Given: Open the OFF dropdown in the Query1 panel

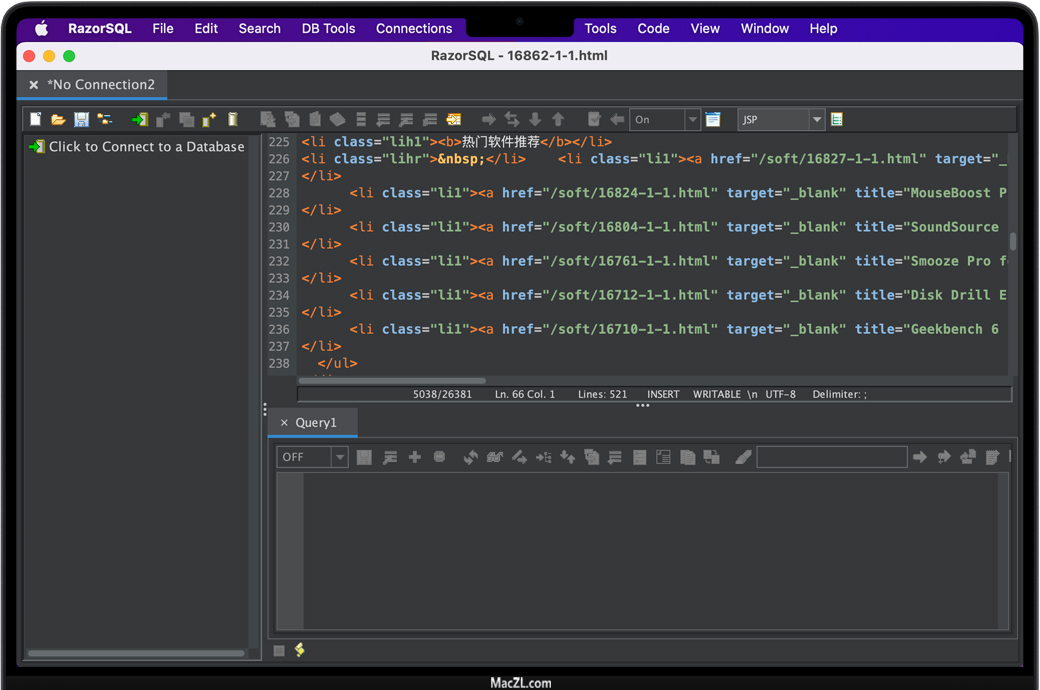Looking at the screenshot, I should (339, 457).
